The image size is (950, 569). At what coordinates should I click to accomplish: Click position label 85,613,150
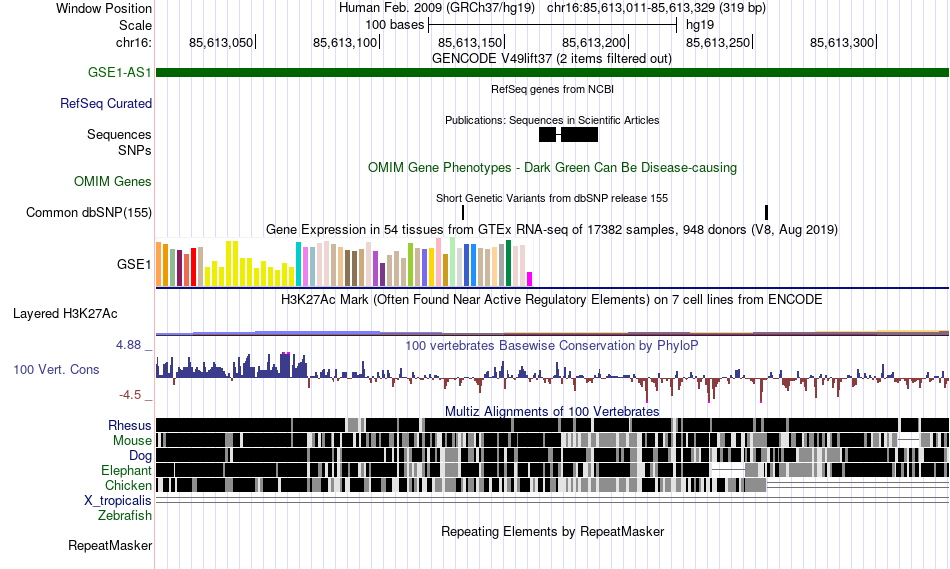(470, 42)
